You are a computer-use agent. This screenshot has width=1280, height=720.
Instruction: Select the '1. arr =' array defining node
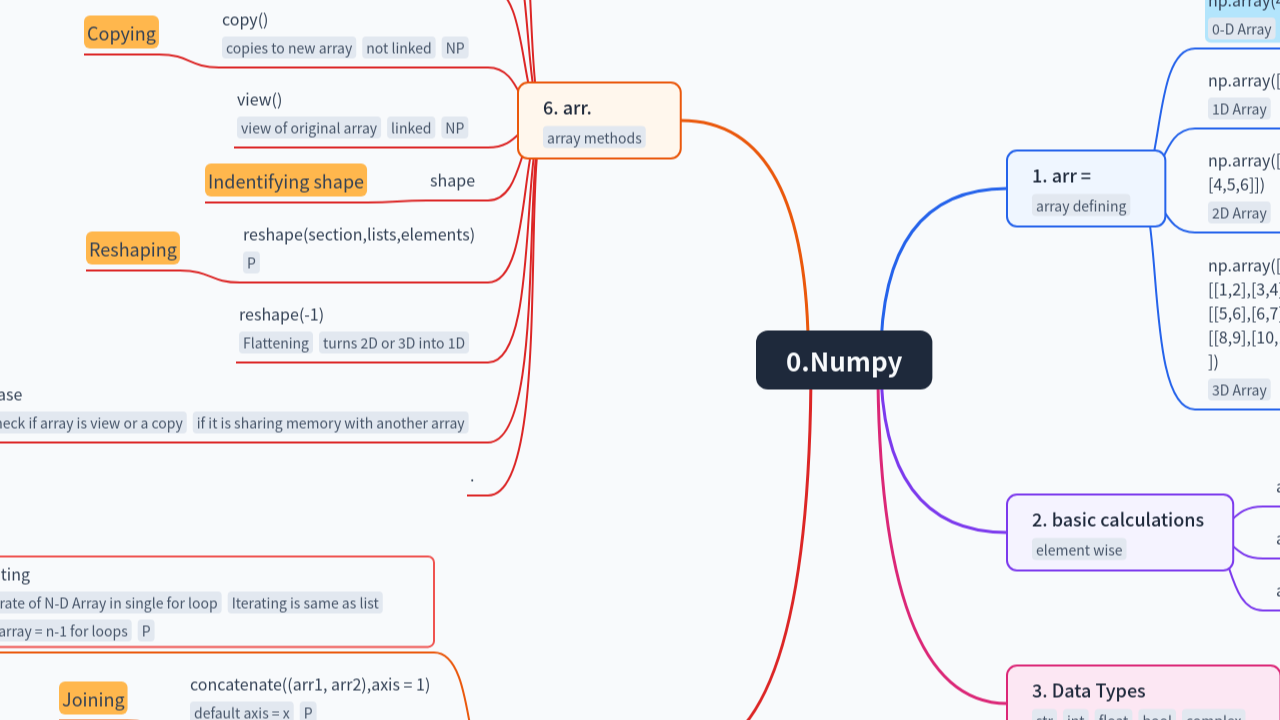point(1085,188)
